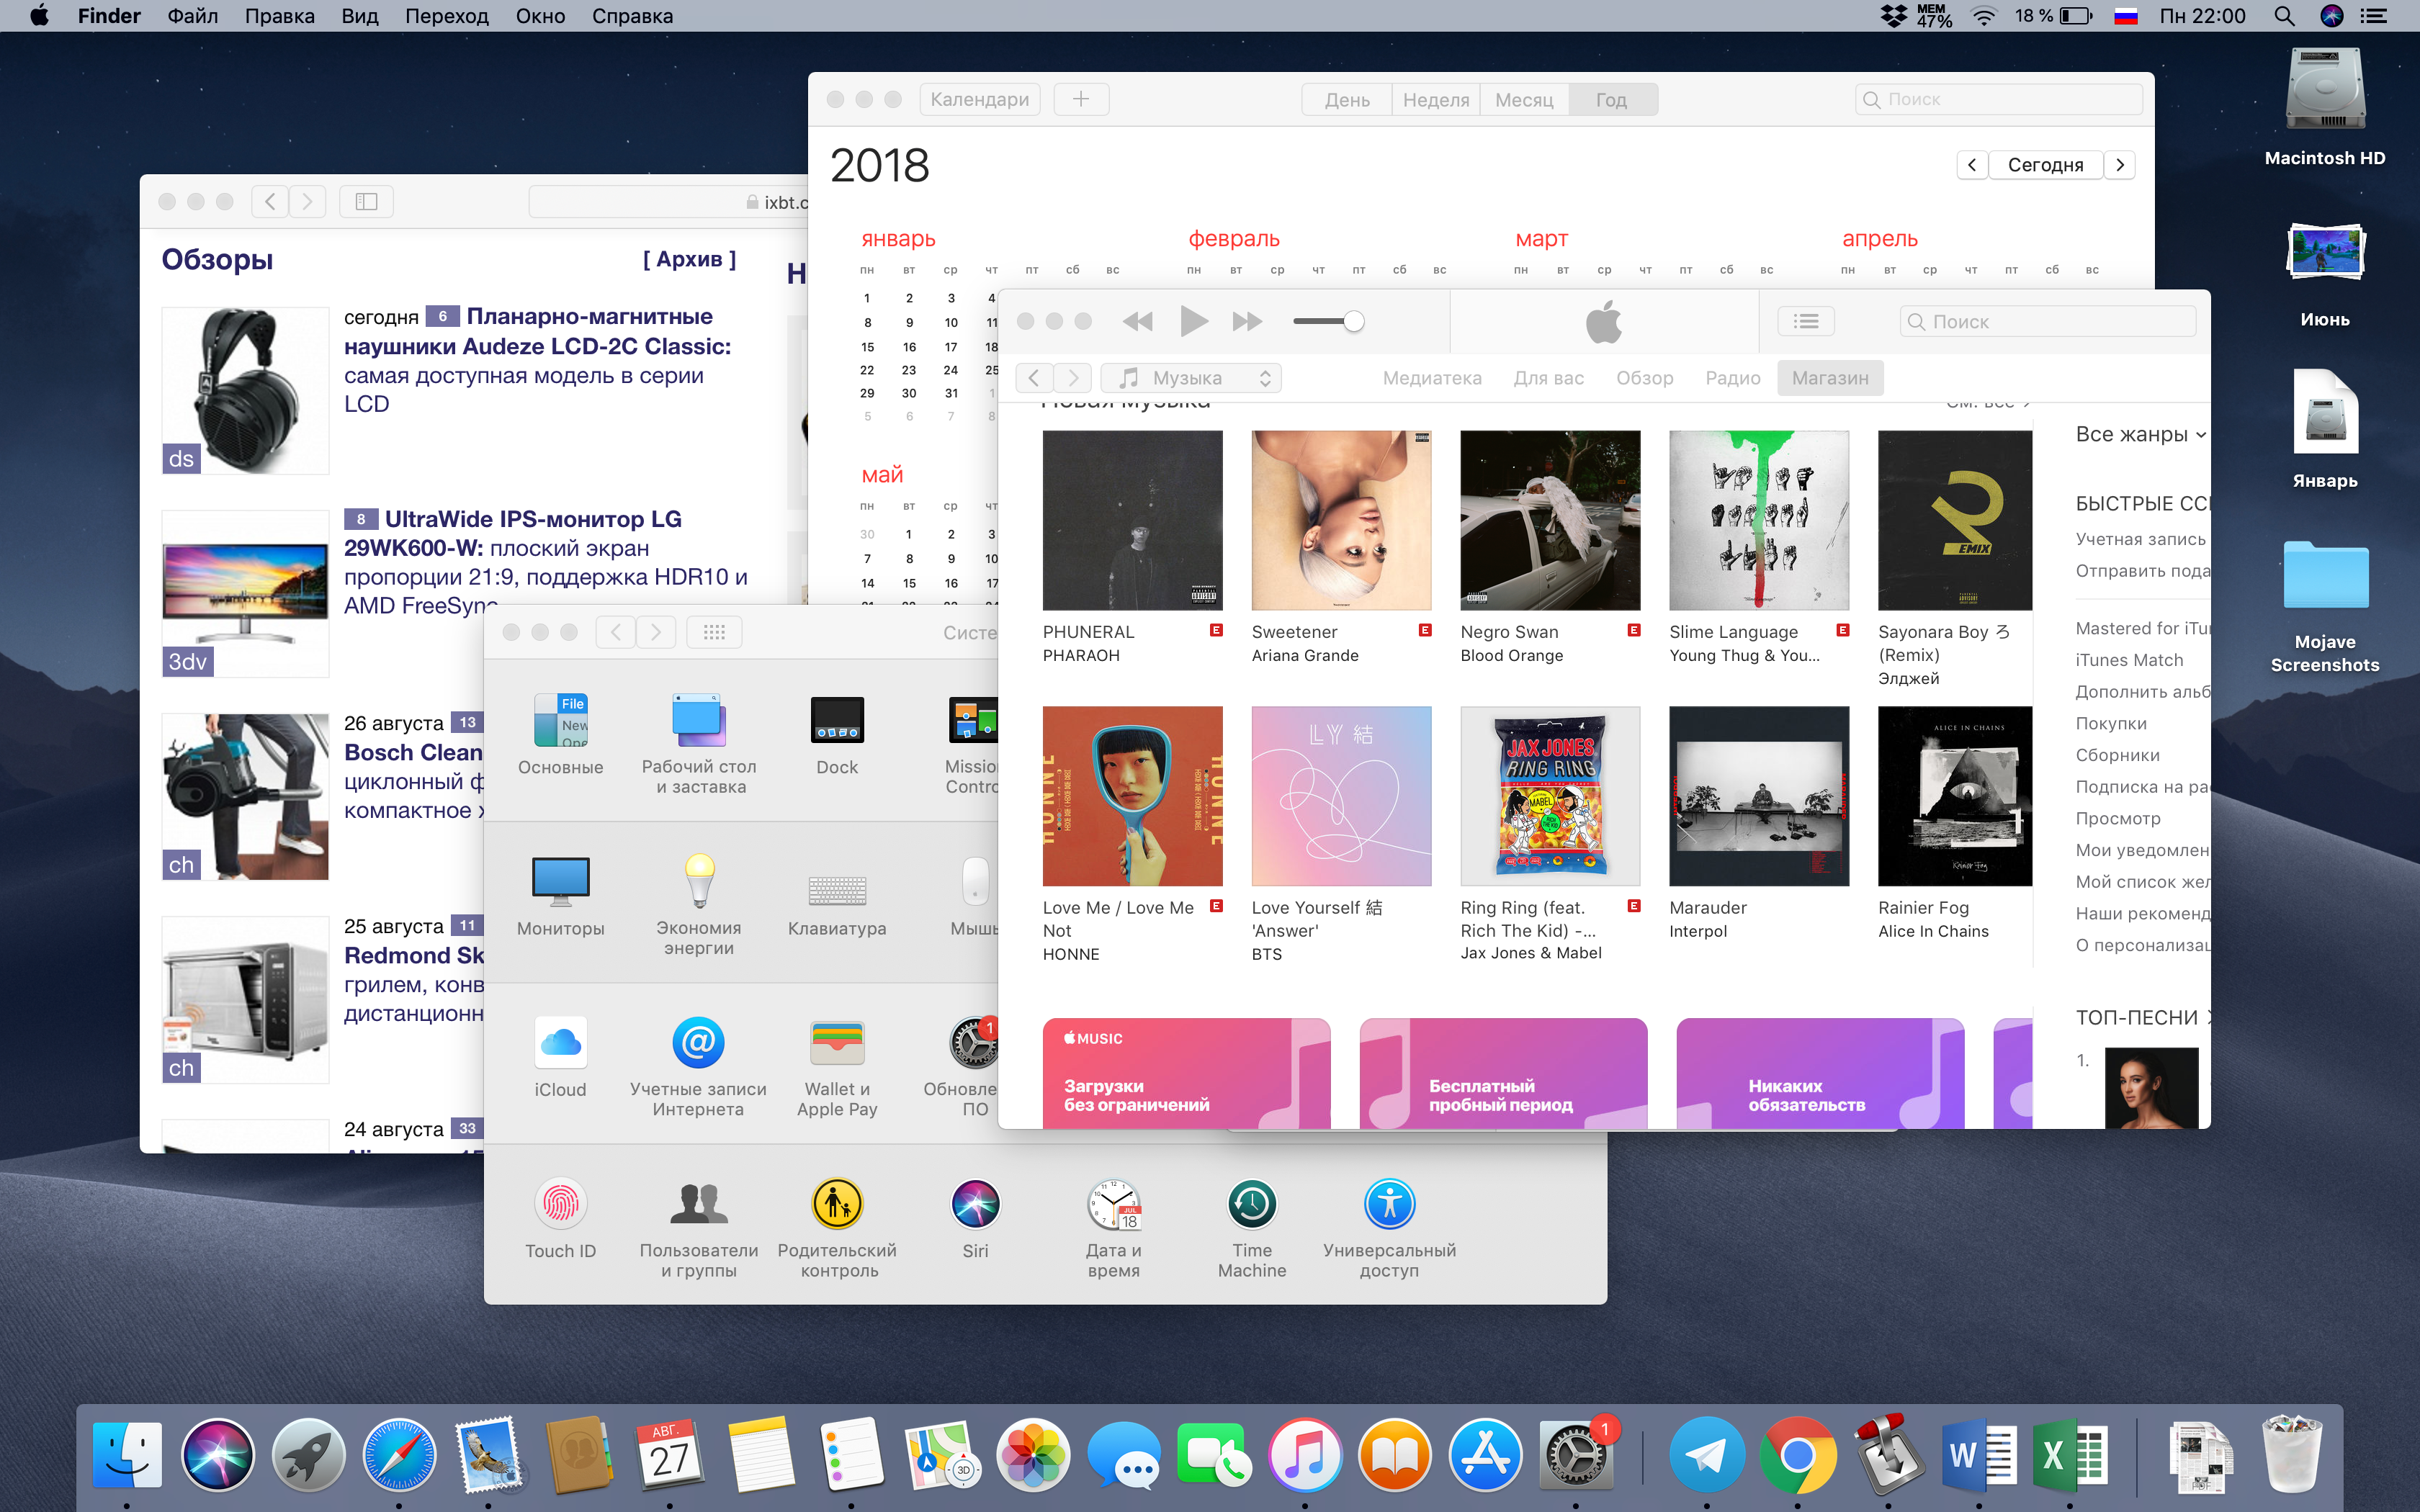Switch to the Радио tab in iTunes
Viewport: 2420px width, 1512px height.
click(1732, 378)
